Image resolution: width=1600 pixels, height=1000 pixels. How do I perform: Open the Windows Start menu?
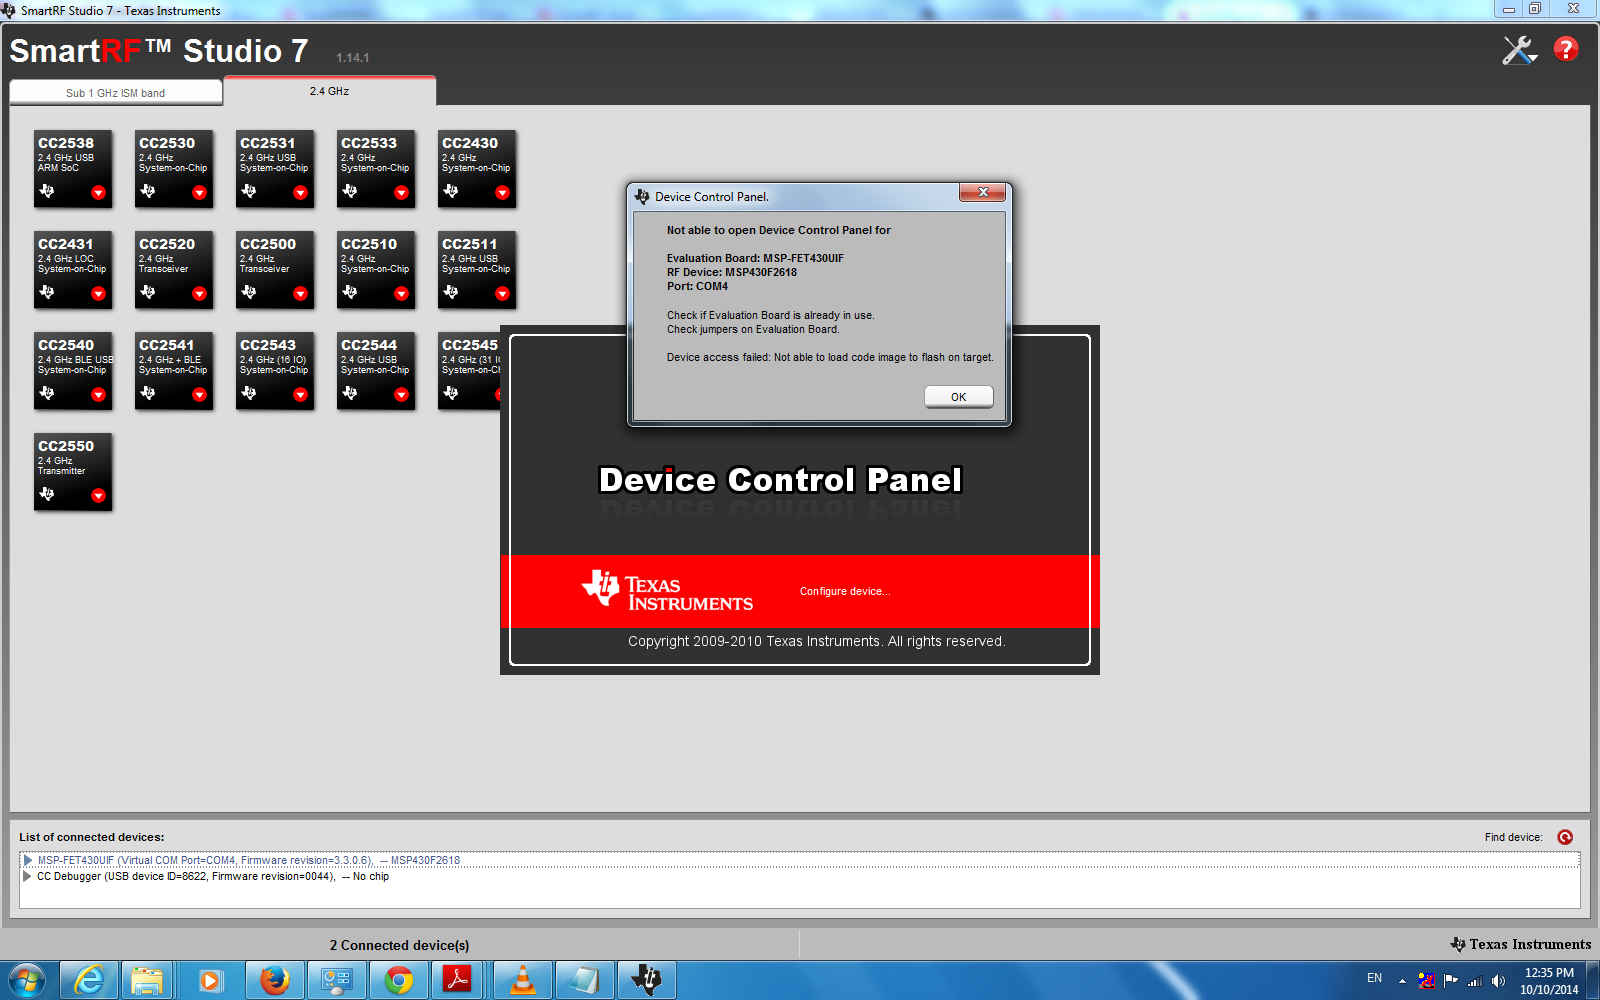coord(26,980)
